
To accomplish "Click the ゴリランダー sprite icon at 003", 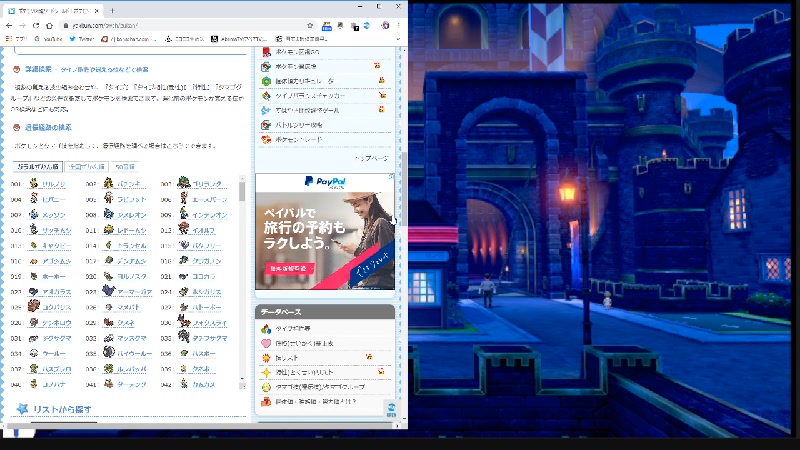I will [x=184, y=183].
